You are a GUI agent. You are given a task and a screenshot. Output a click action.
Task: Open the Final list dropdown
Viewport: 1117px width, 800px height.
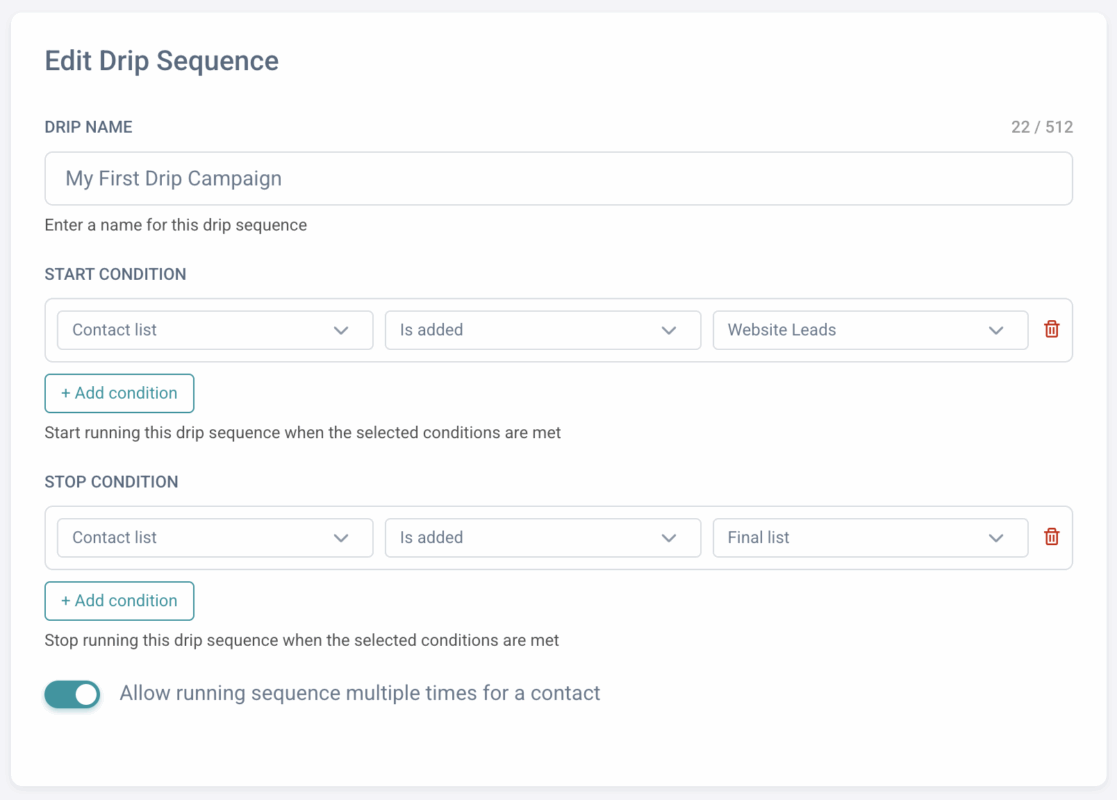(x=855, y=538)
